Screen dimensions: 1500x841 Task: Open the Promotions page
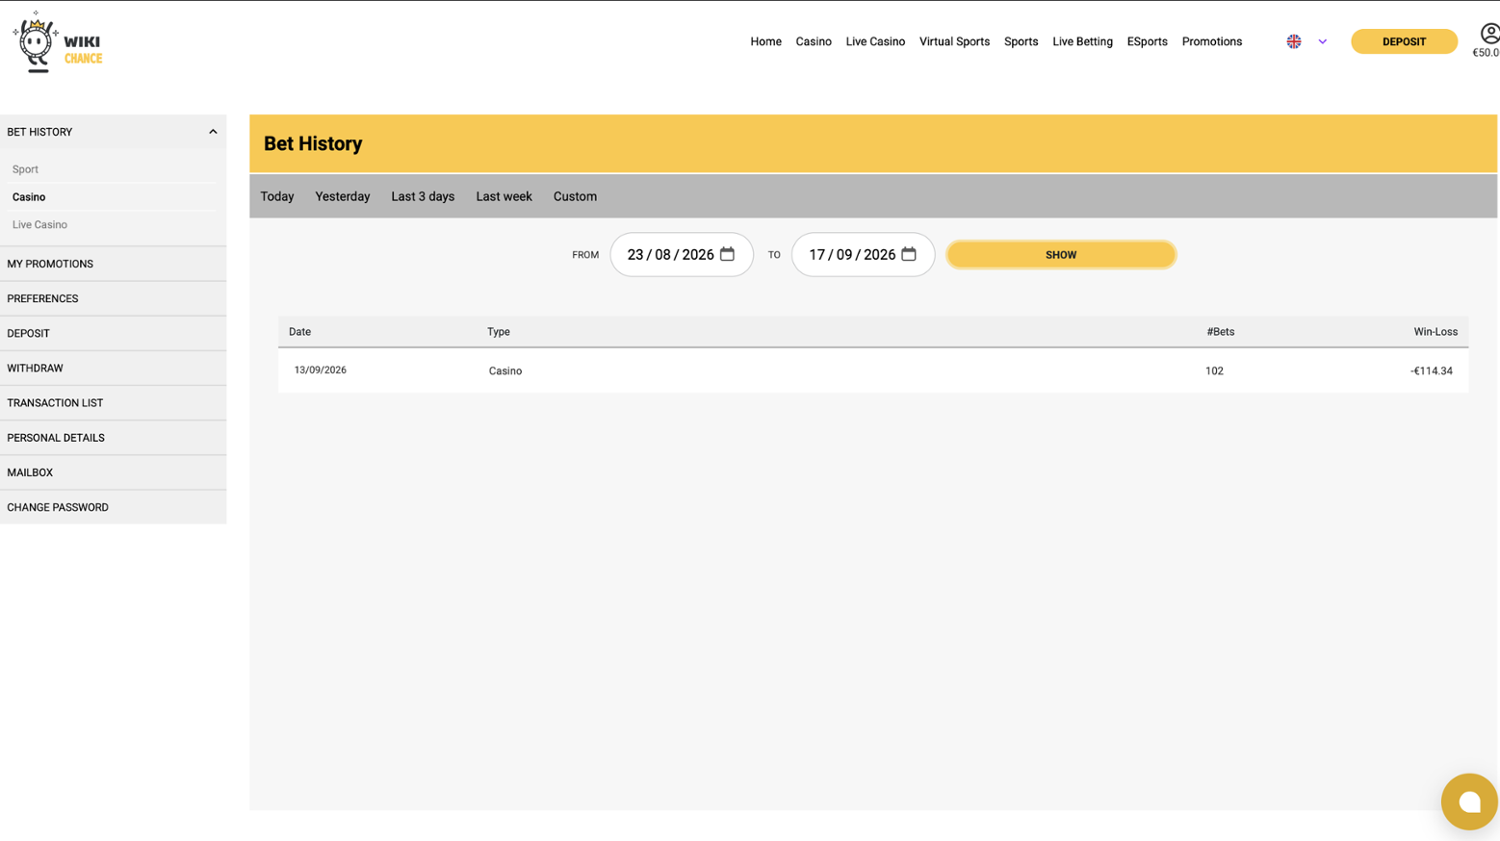(1212, 42)
